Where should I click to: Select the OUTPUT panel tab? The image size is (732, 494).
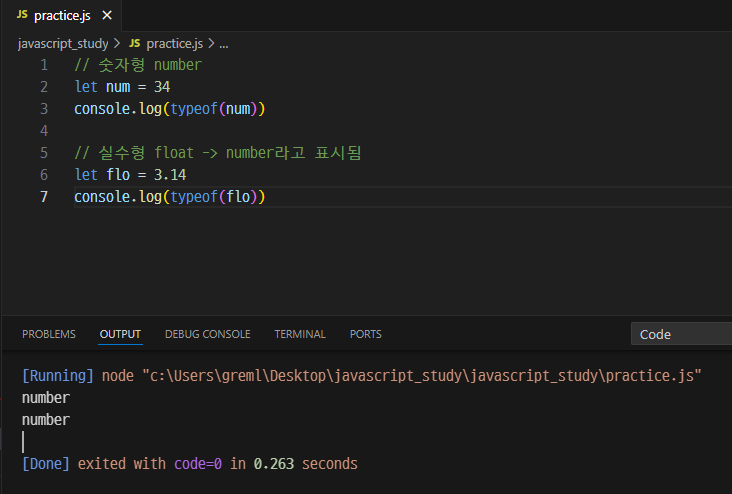coord(120,334)
